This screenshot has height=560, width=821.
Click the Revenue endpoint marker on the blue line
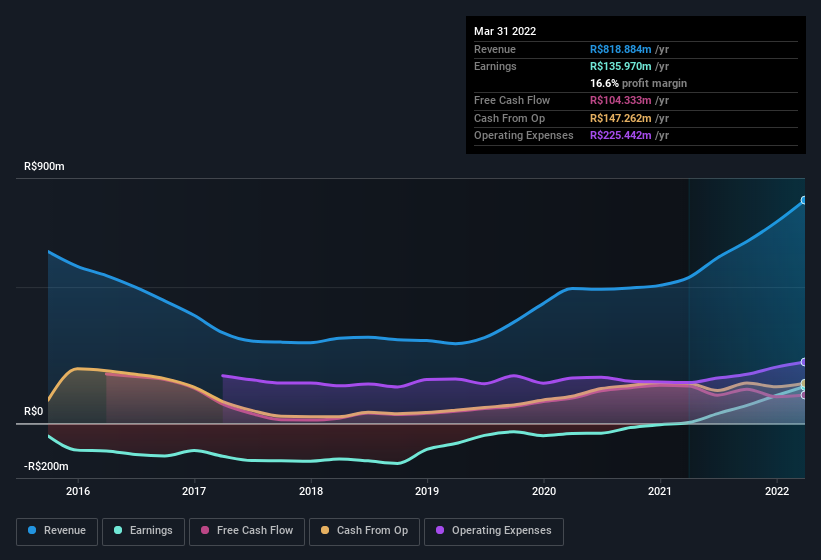click(804, 201)
